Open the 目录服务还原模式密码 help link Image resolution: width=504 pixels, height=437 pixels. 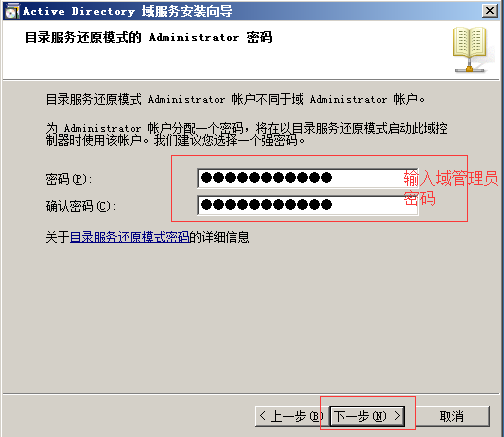129,237
